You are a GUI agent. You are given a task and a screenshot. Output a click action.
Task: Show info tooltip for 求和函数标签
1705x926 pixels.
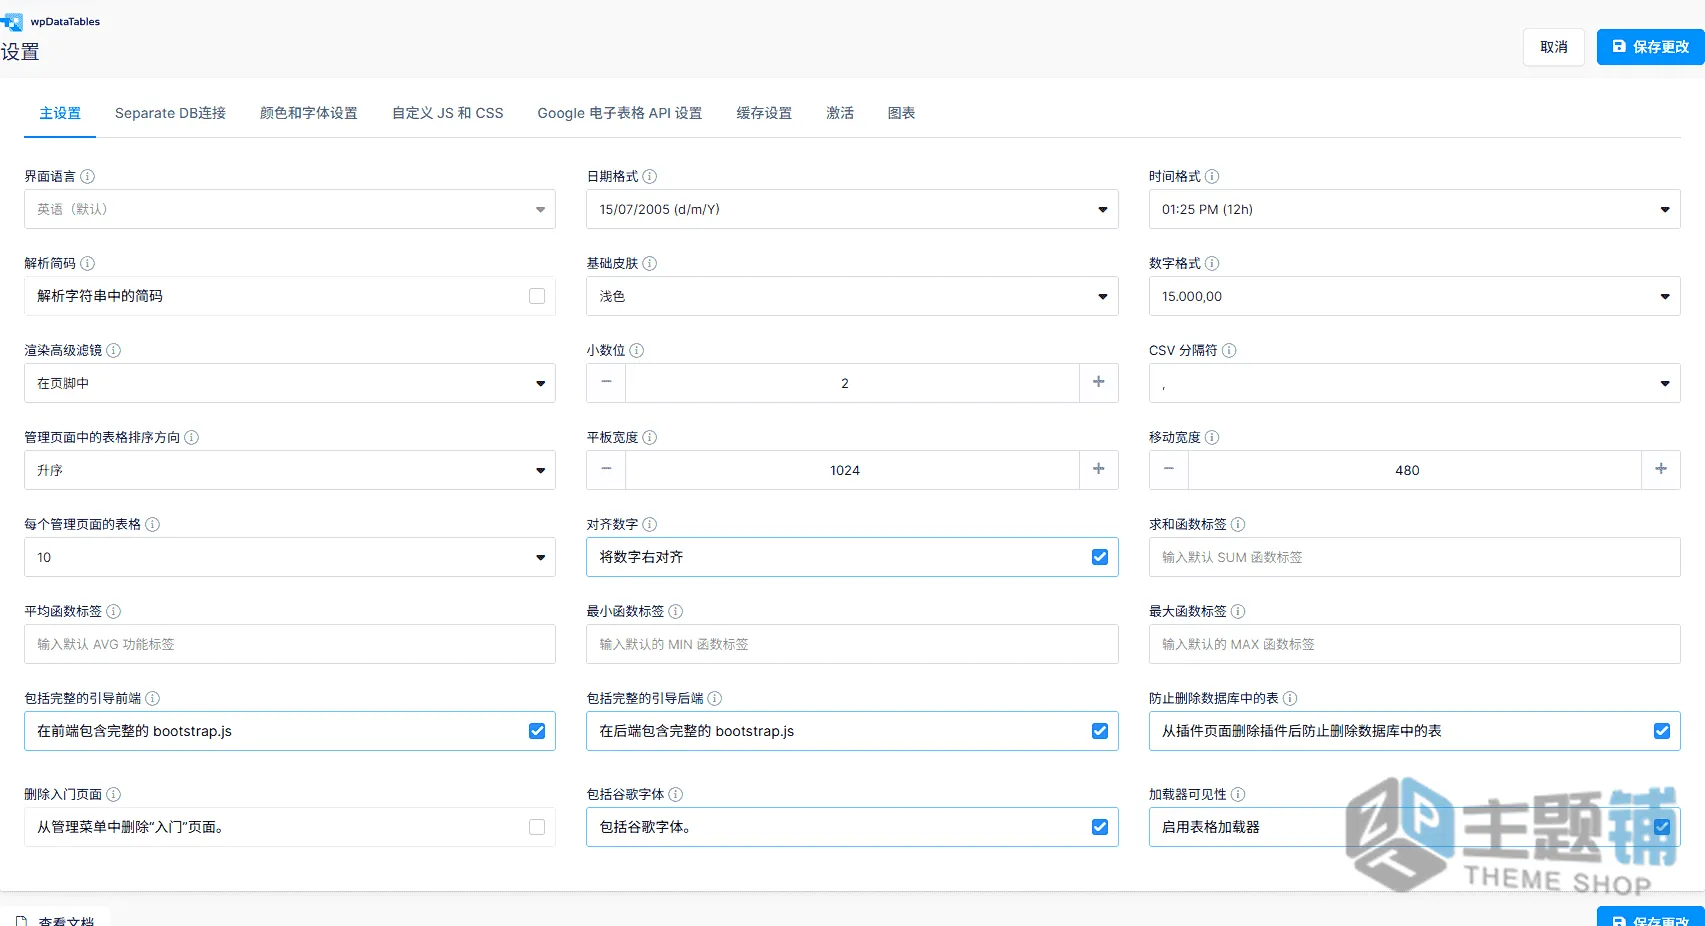coord(1238,524)
